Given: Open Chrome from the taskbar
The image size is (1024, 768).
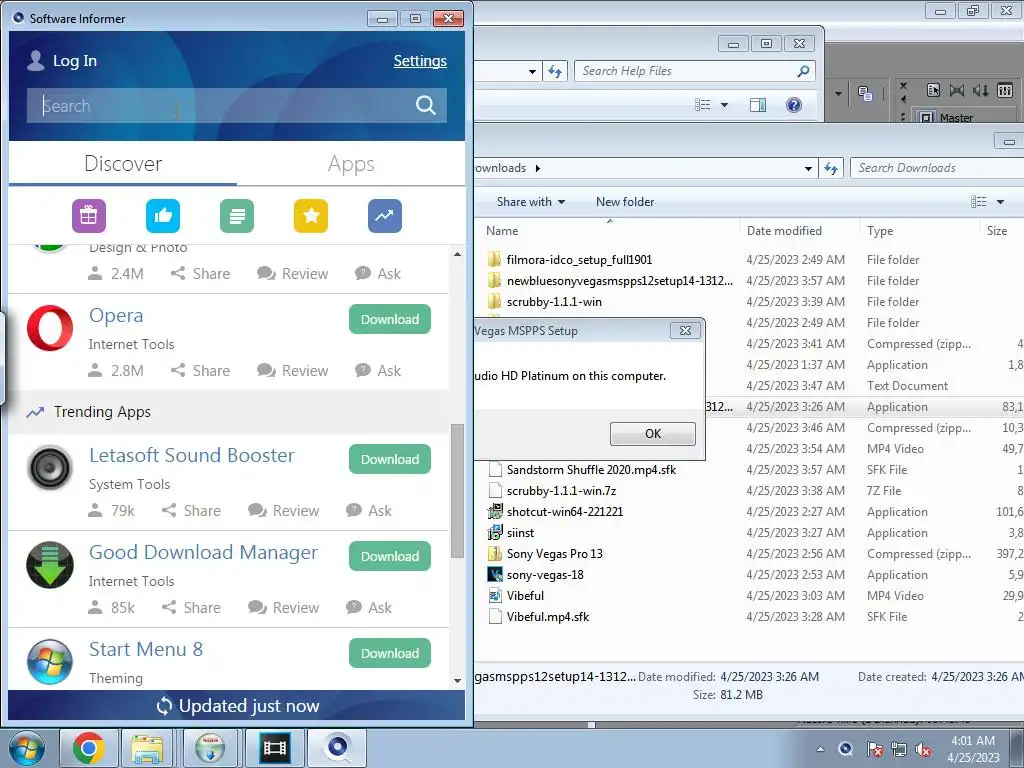Looking at the screenshot, I should tap(89, 748).
